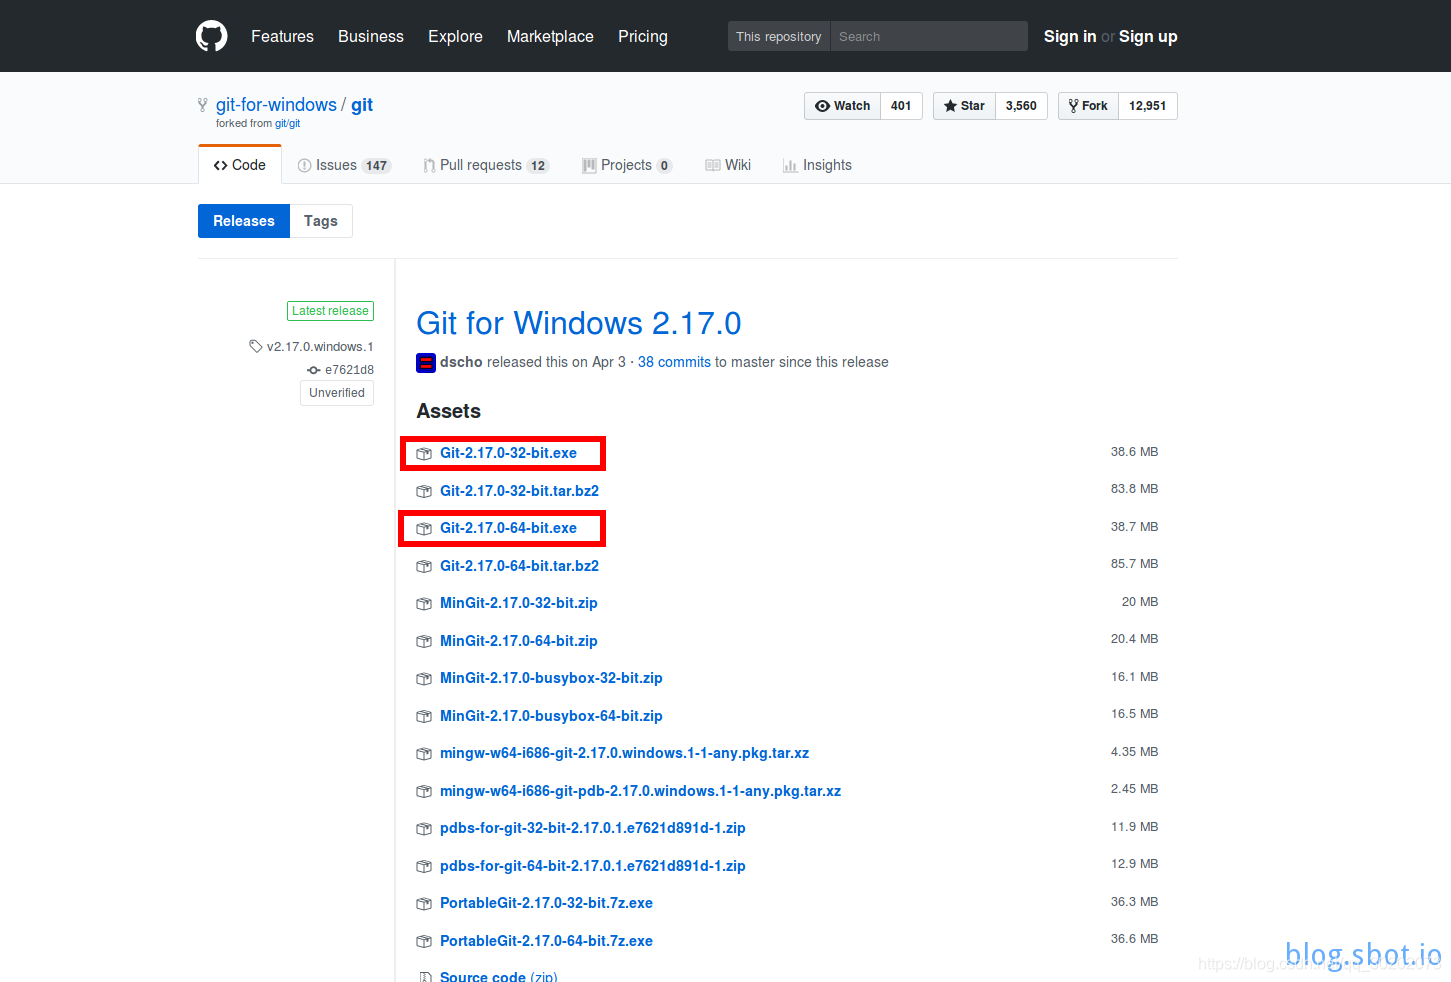Viewport: 1451px width, 982px height.
Task: Click the commit icon beside e7621d8
Action: click(314, 370)
